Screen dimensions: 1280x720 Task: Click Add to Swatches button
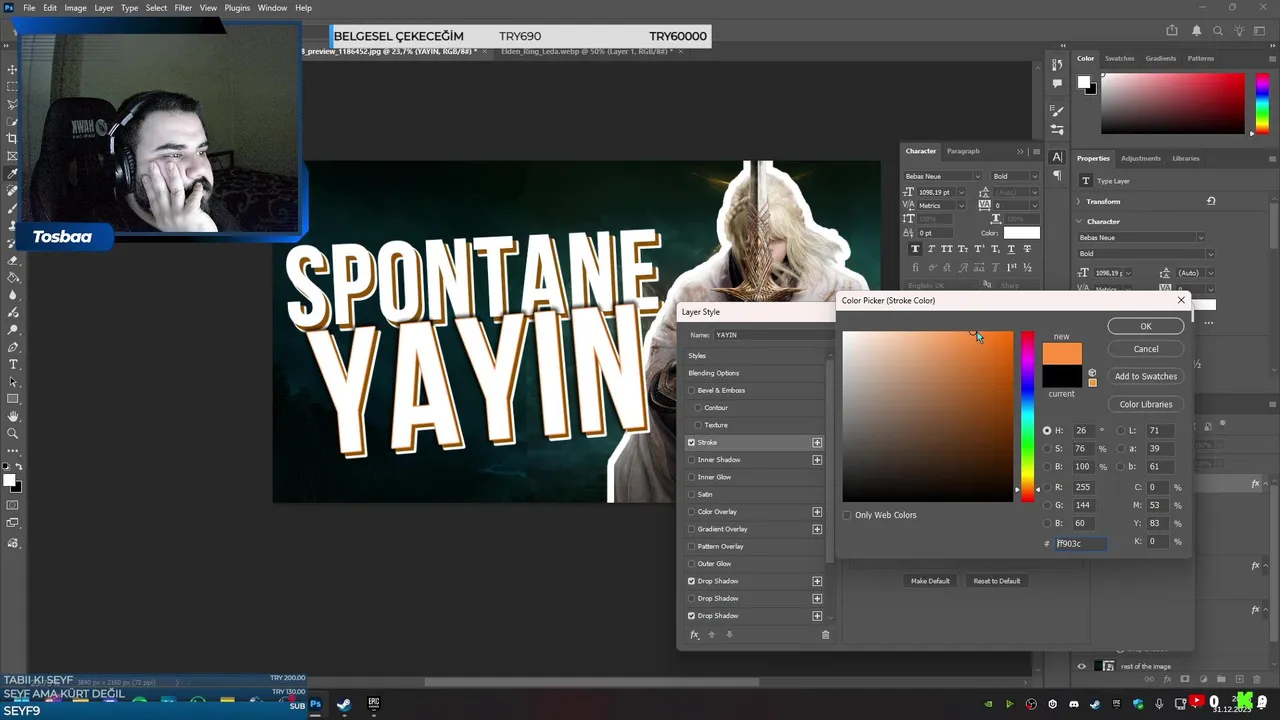[x=1146, y=376]
